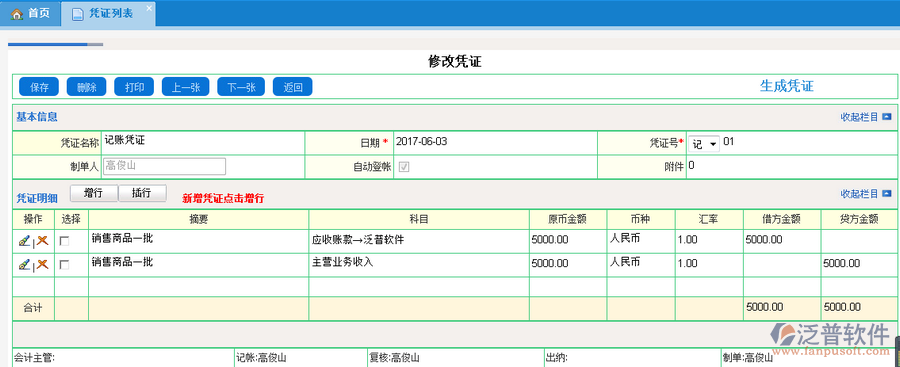
Task: Click the 制单人 input field
Action: (164, 167)
